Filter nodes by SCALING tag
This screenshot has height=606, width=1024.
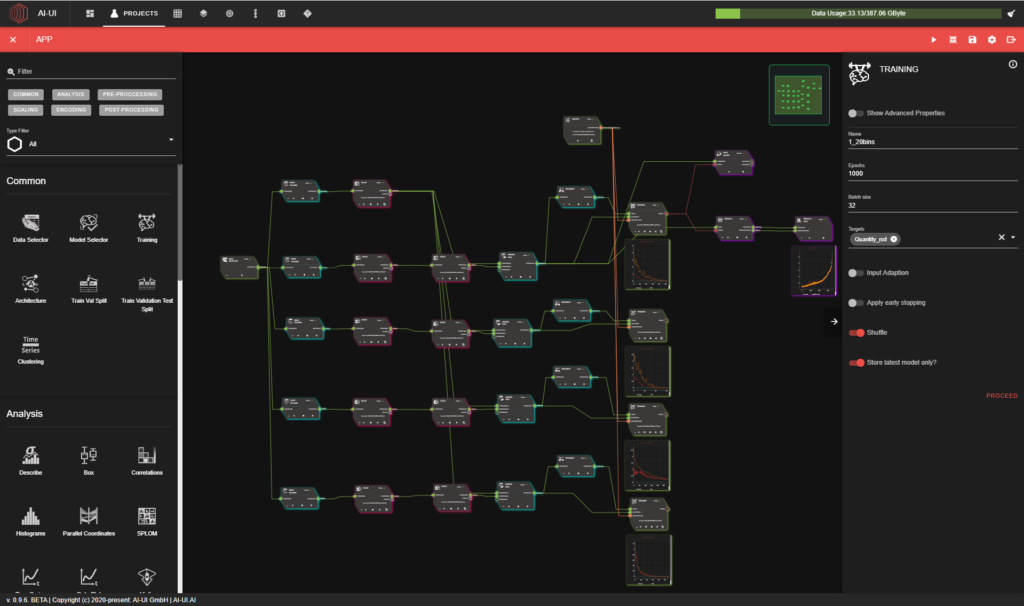[25, 110]
